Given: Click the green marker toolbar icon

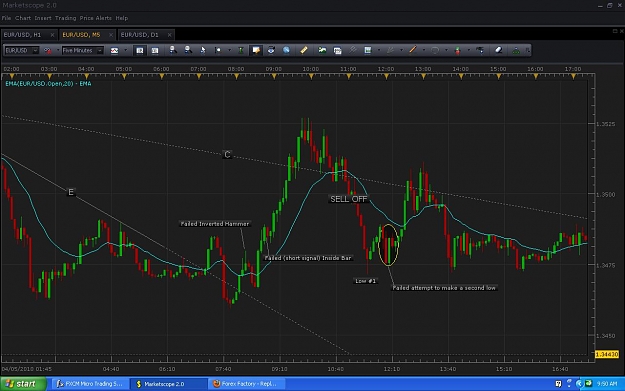Looking at the screenshot, I should (241, 50).
